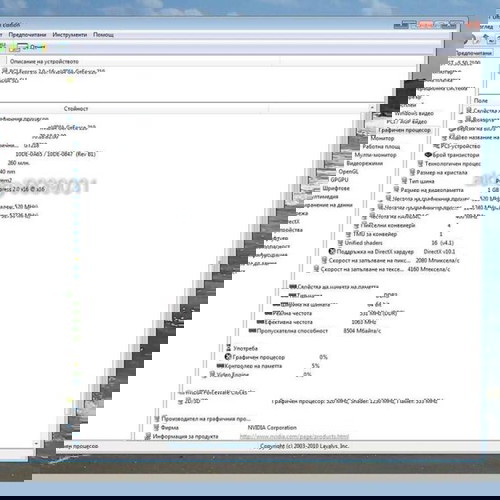The height and width of the screenshot is (500, 500).
Task: Click icon beside Размер на кристала
Action: pyautogui.click(x=412, y=172)
